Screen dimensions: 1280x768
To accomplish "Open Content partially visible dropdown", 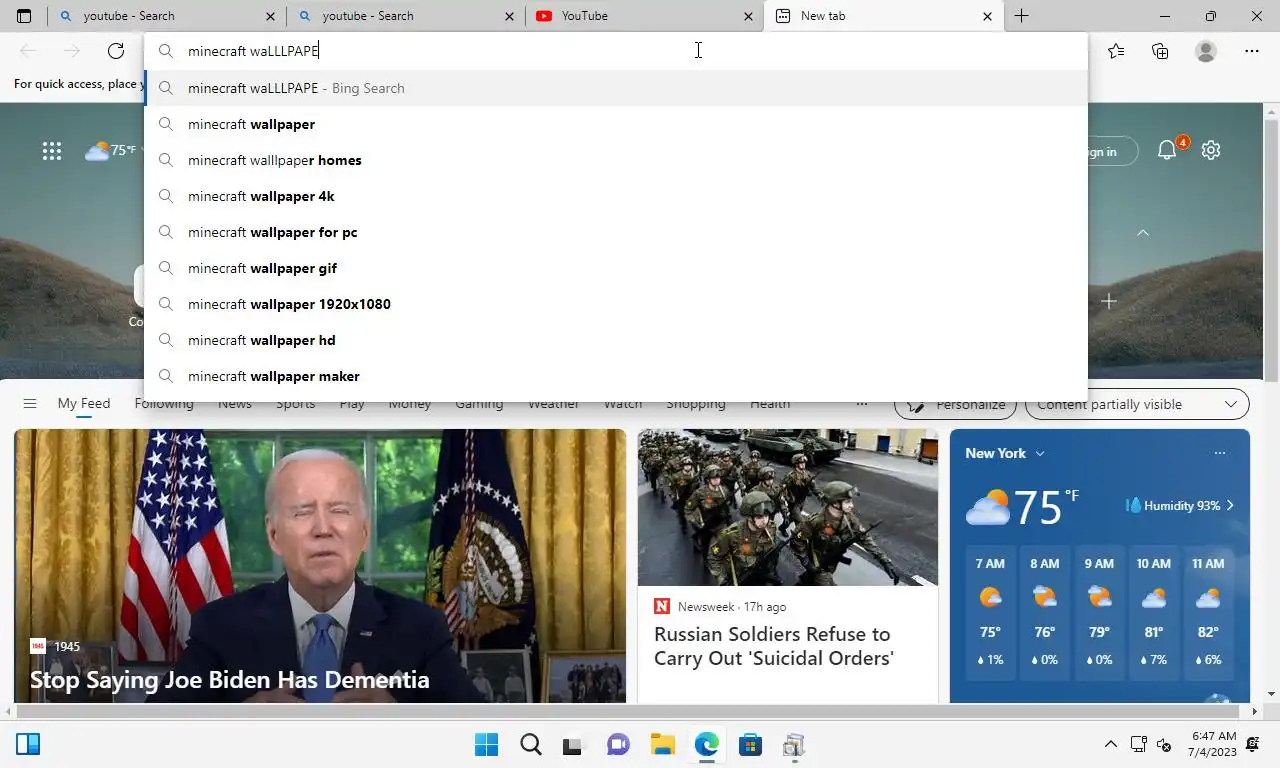I will (x=1137, y=404).
